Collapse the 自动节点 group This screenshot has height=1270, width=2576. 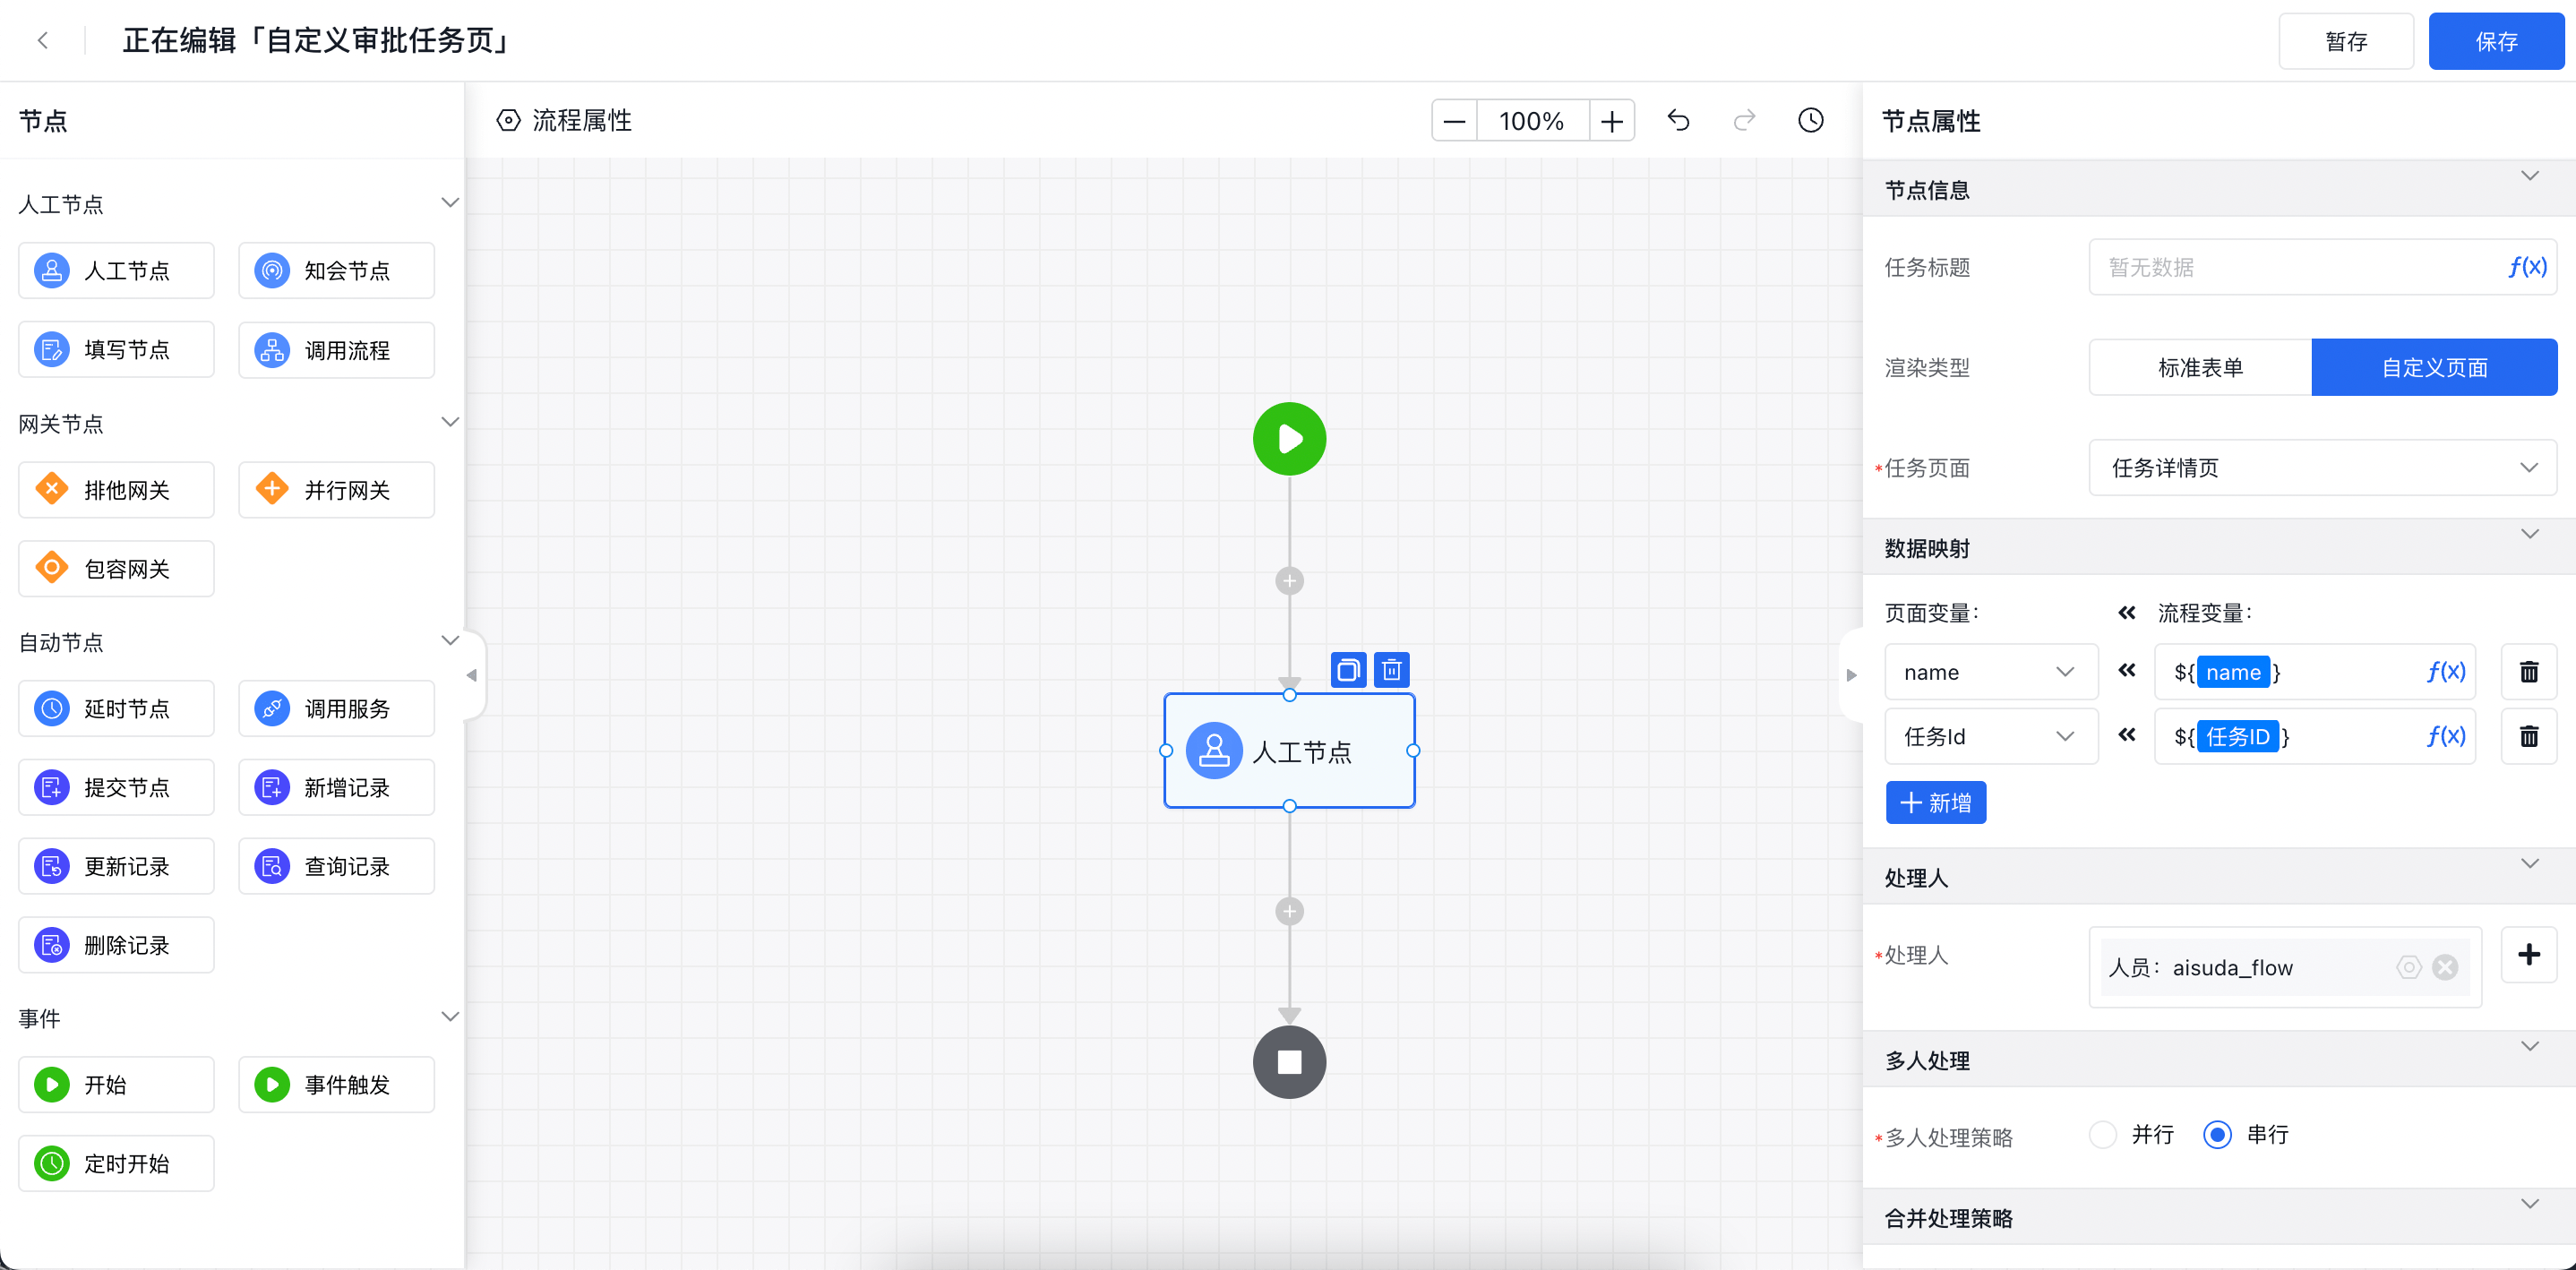tap(450, 641)
